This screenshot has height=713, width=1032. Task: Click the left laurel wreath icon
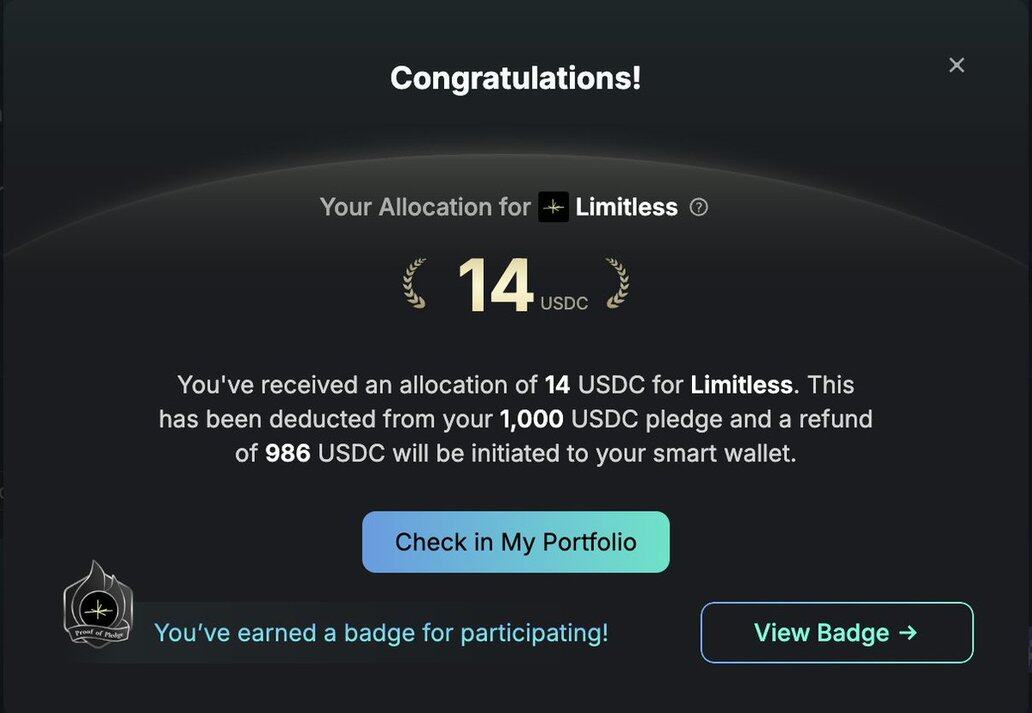pyautogui.click(x=415, y=284)
